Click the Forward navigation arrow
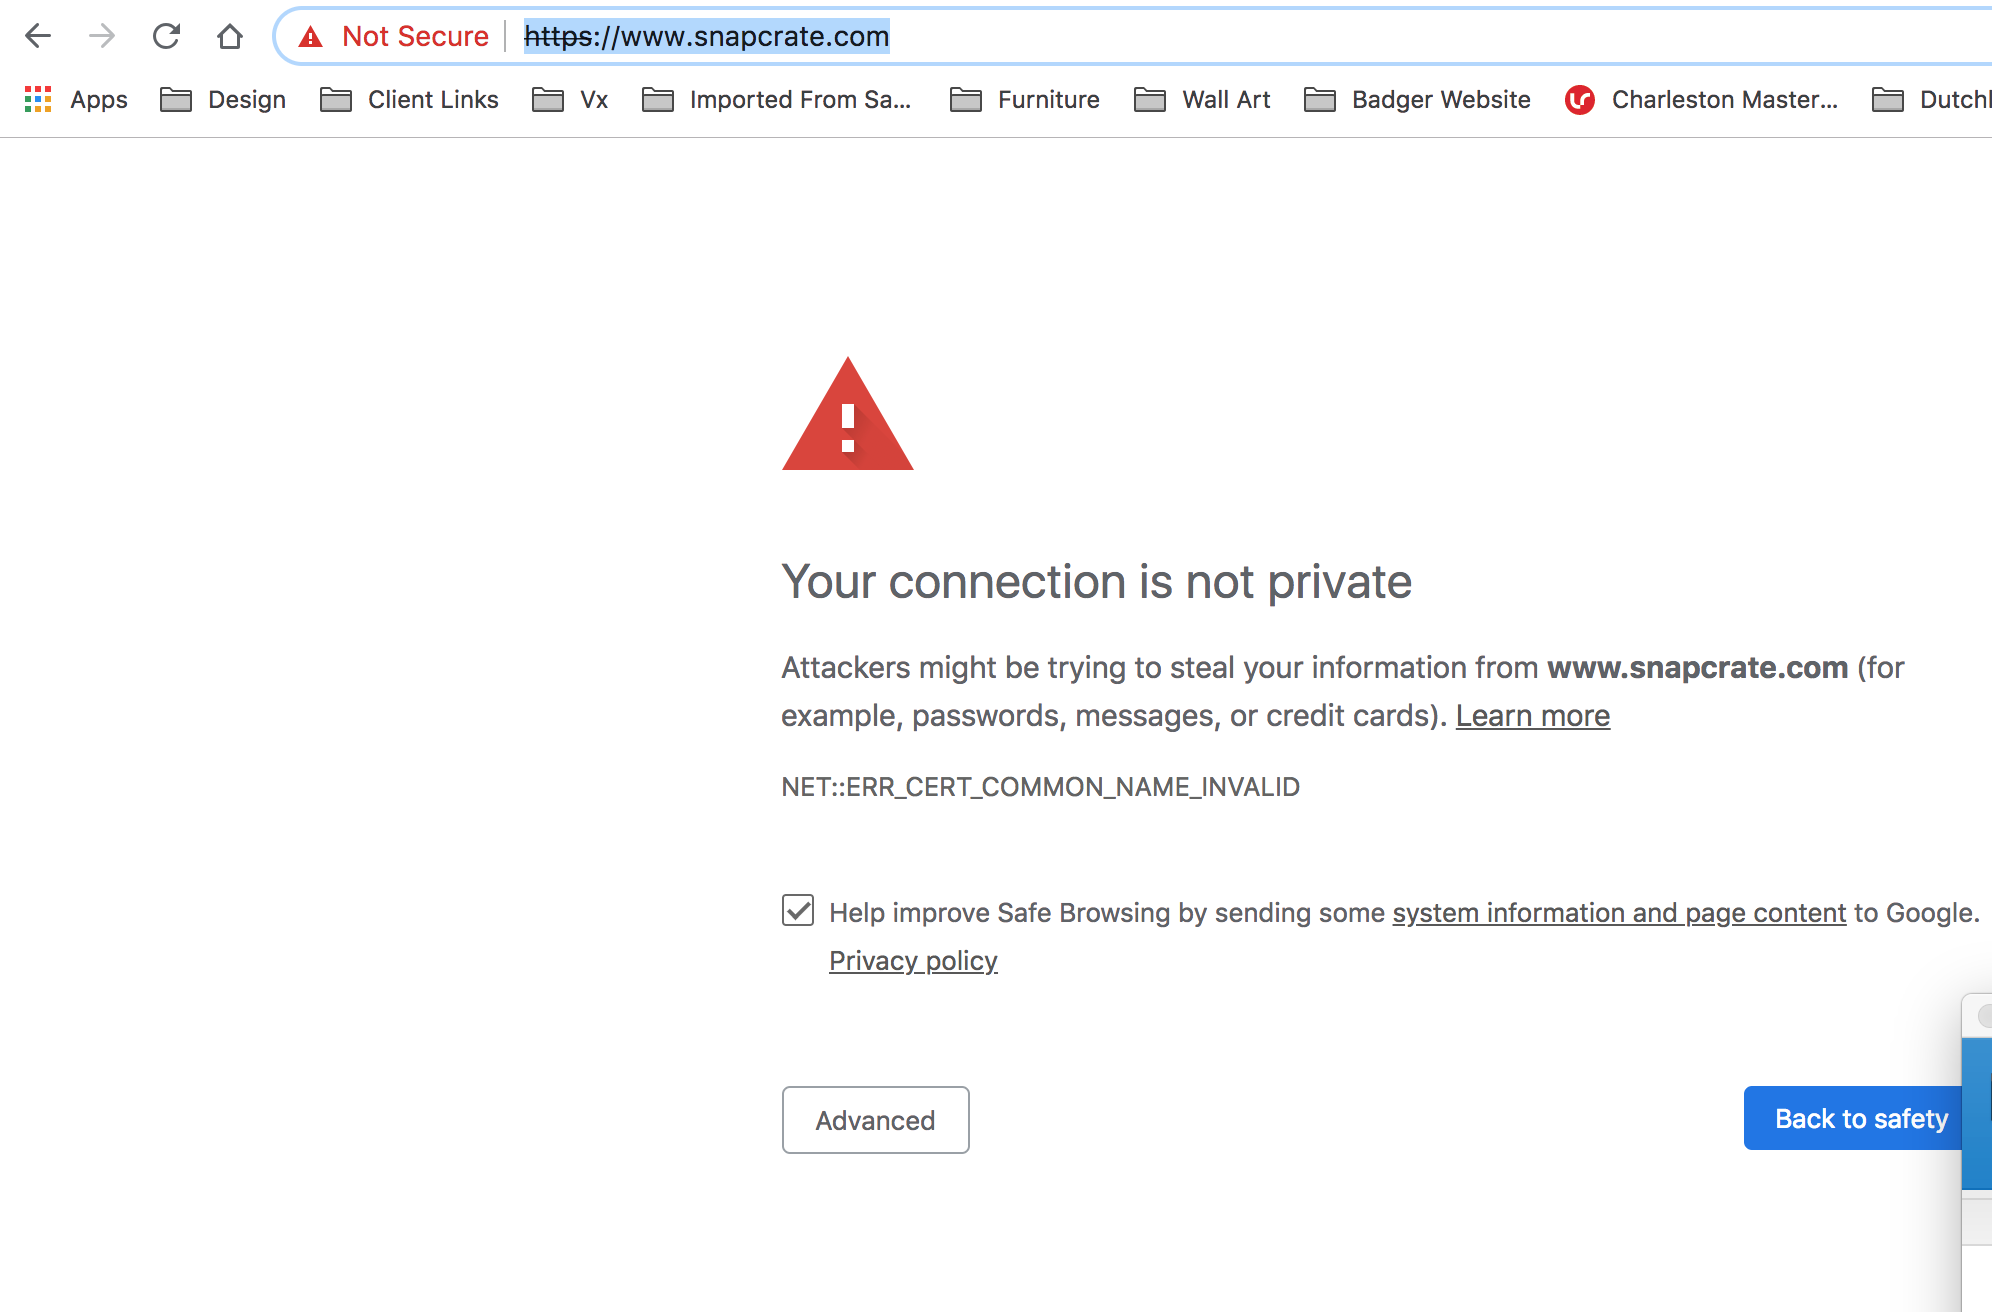The height and width of the screenshot is (1312, 1992). pyautogui.click(x=102, y=37)
